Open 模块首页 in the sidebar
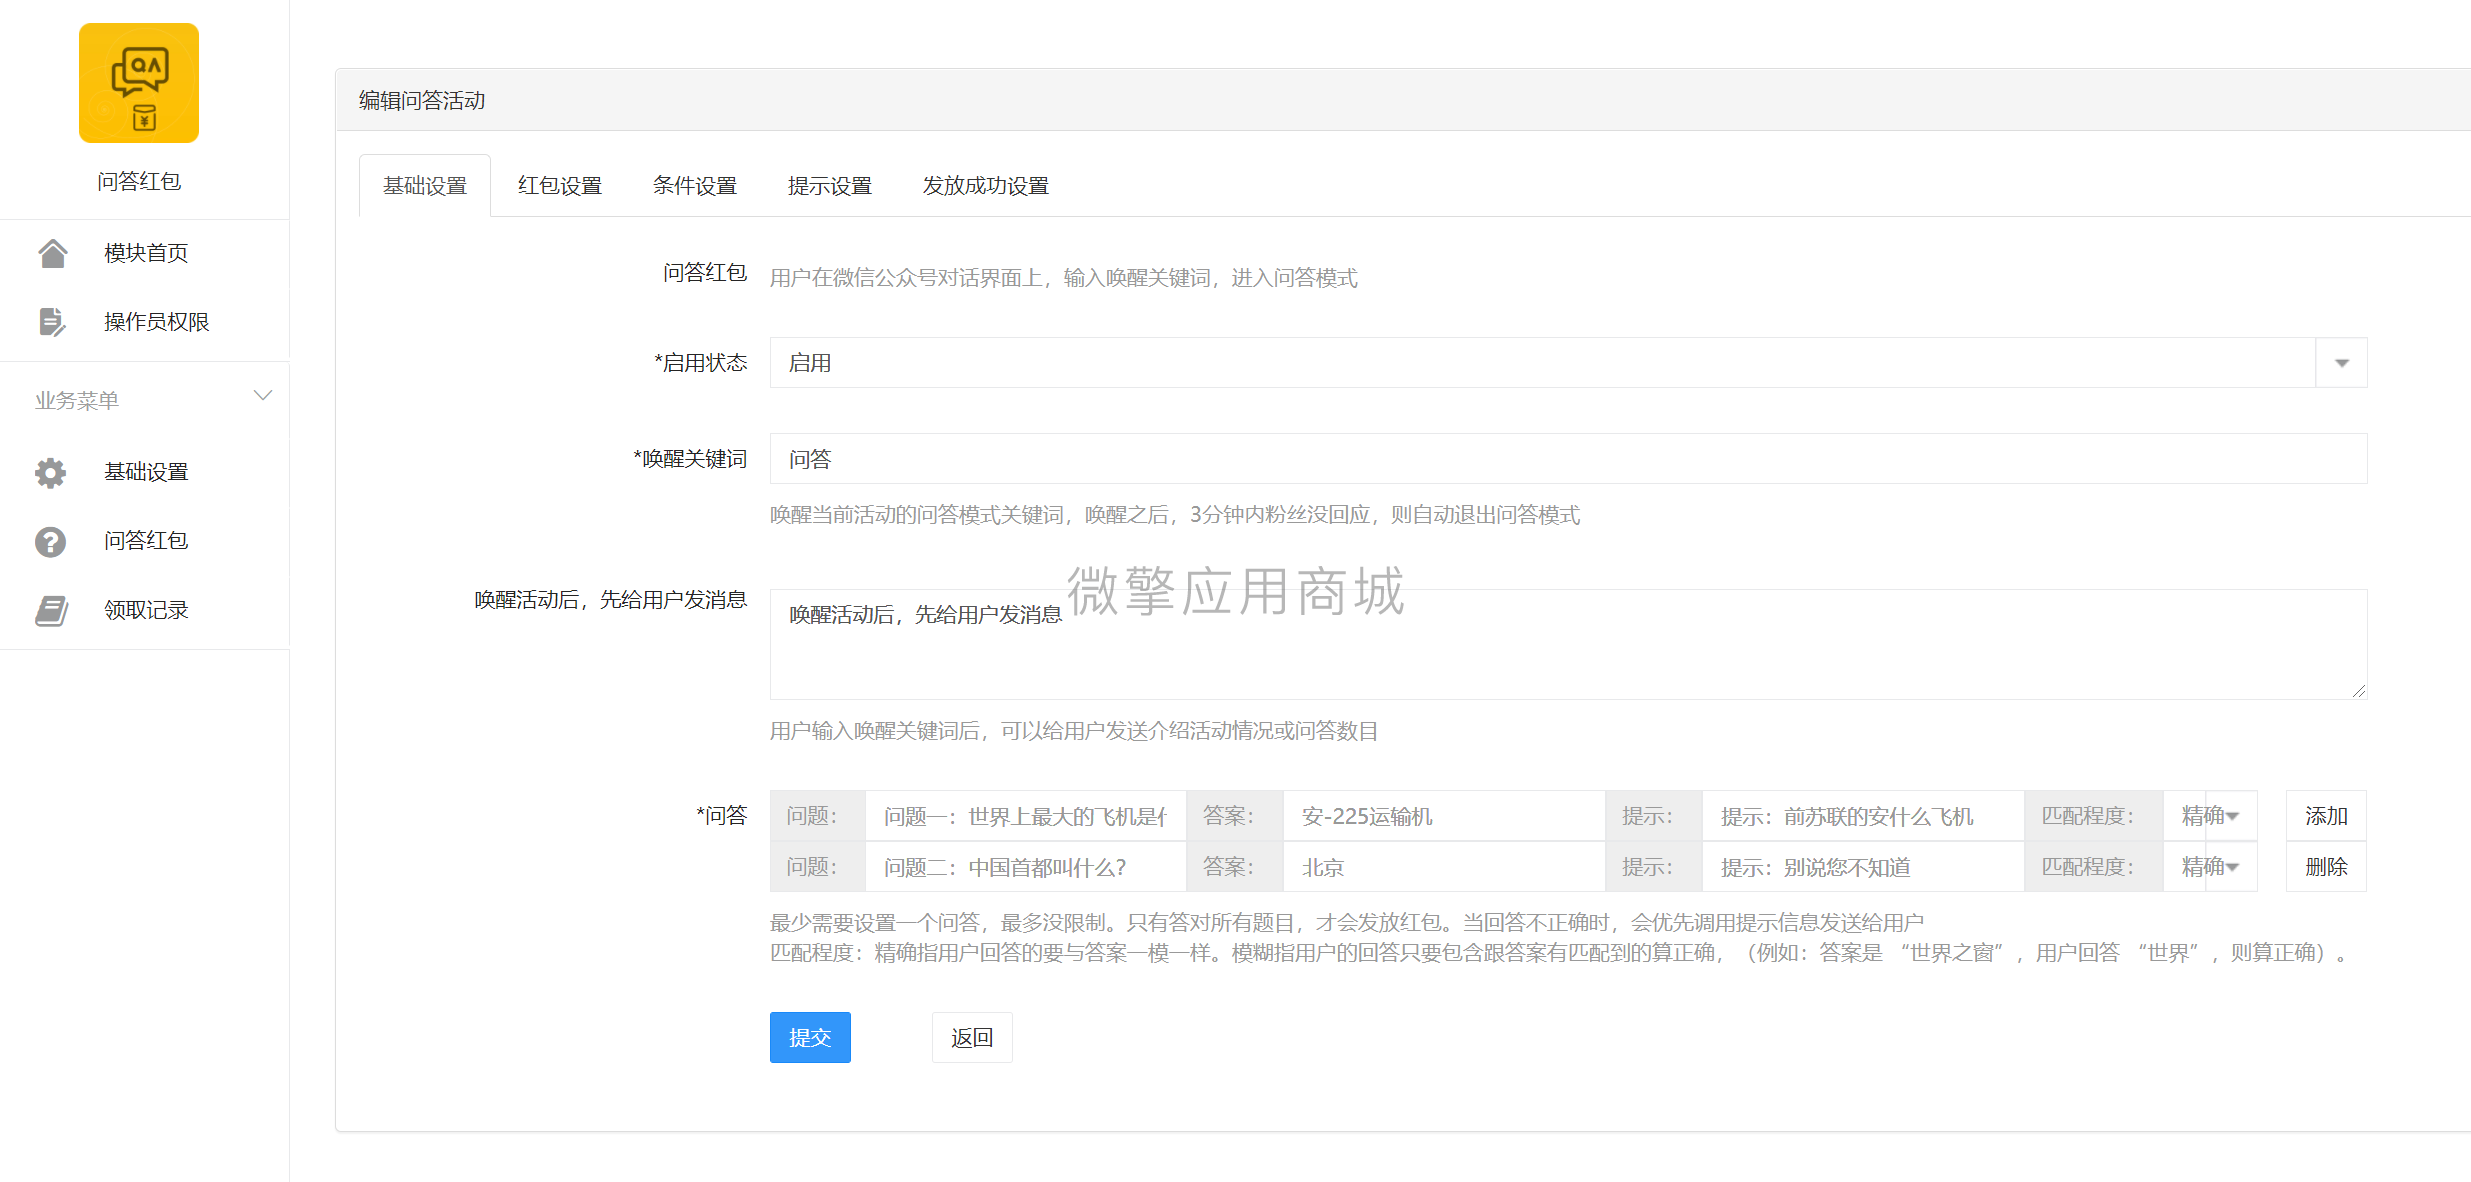The width and height of the screenshot is (2471, 1182). (x=145, y=253)
